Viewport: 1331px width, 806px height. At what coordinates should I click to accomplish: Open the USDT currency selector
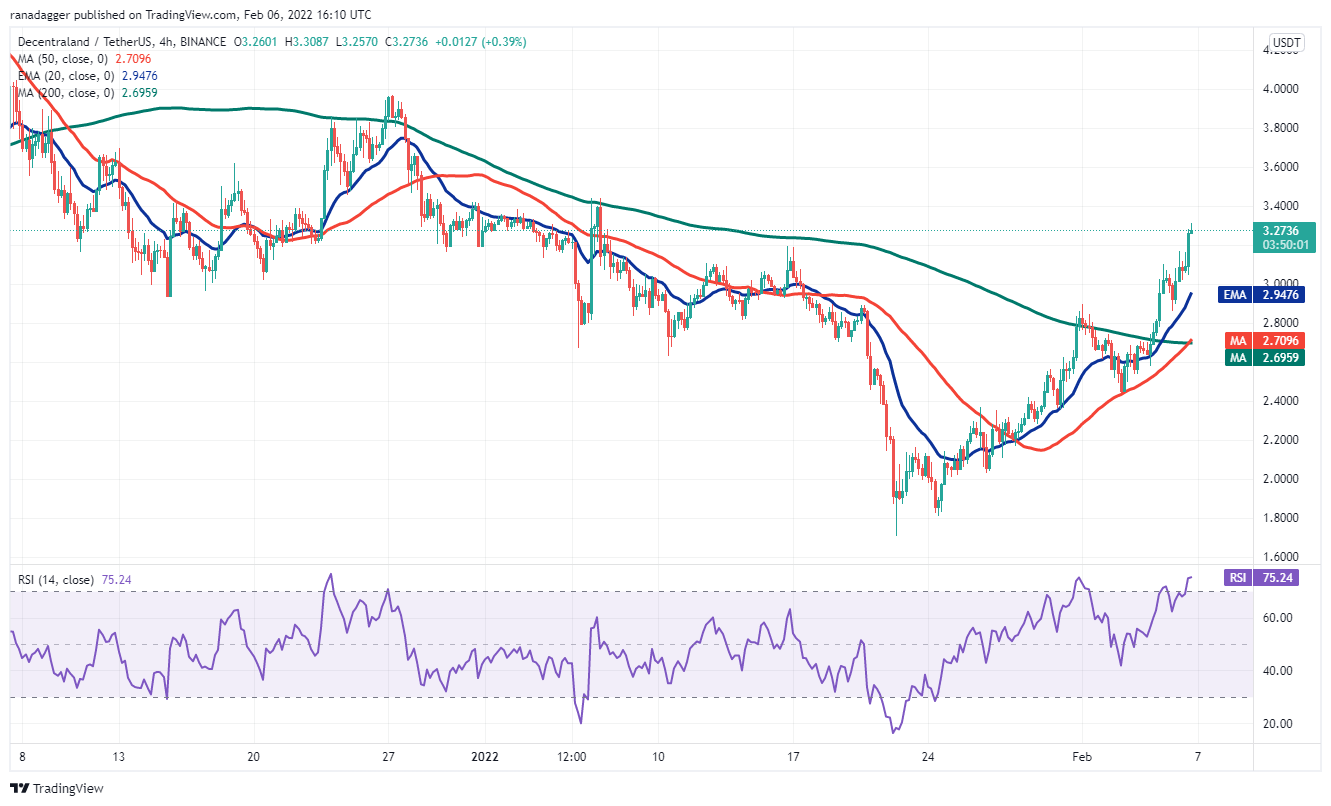(1288, 43)
